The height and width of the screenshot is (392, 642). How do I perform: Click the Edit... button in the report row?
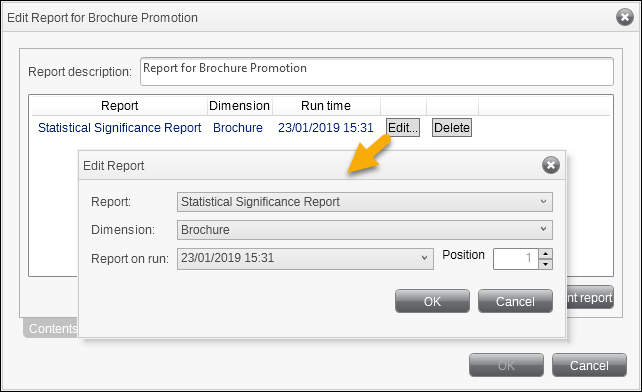[403, 128]
